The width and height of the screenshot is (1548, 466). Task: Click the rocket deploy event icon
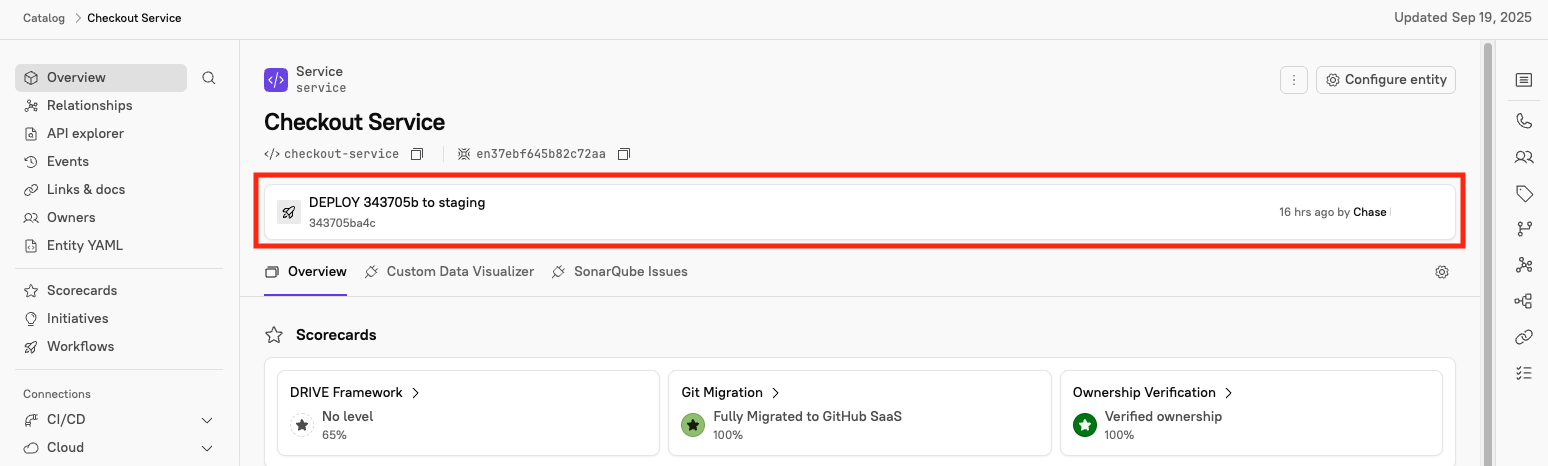pyautogui.click(x=289, y=212)
